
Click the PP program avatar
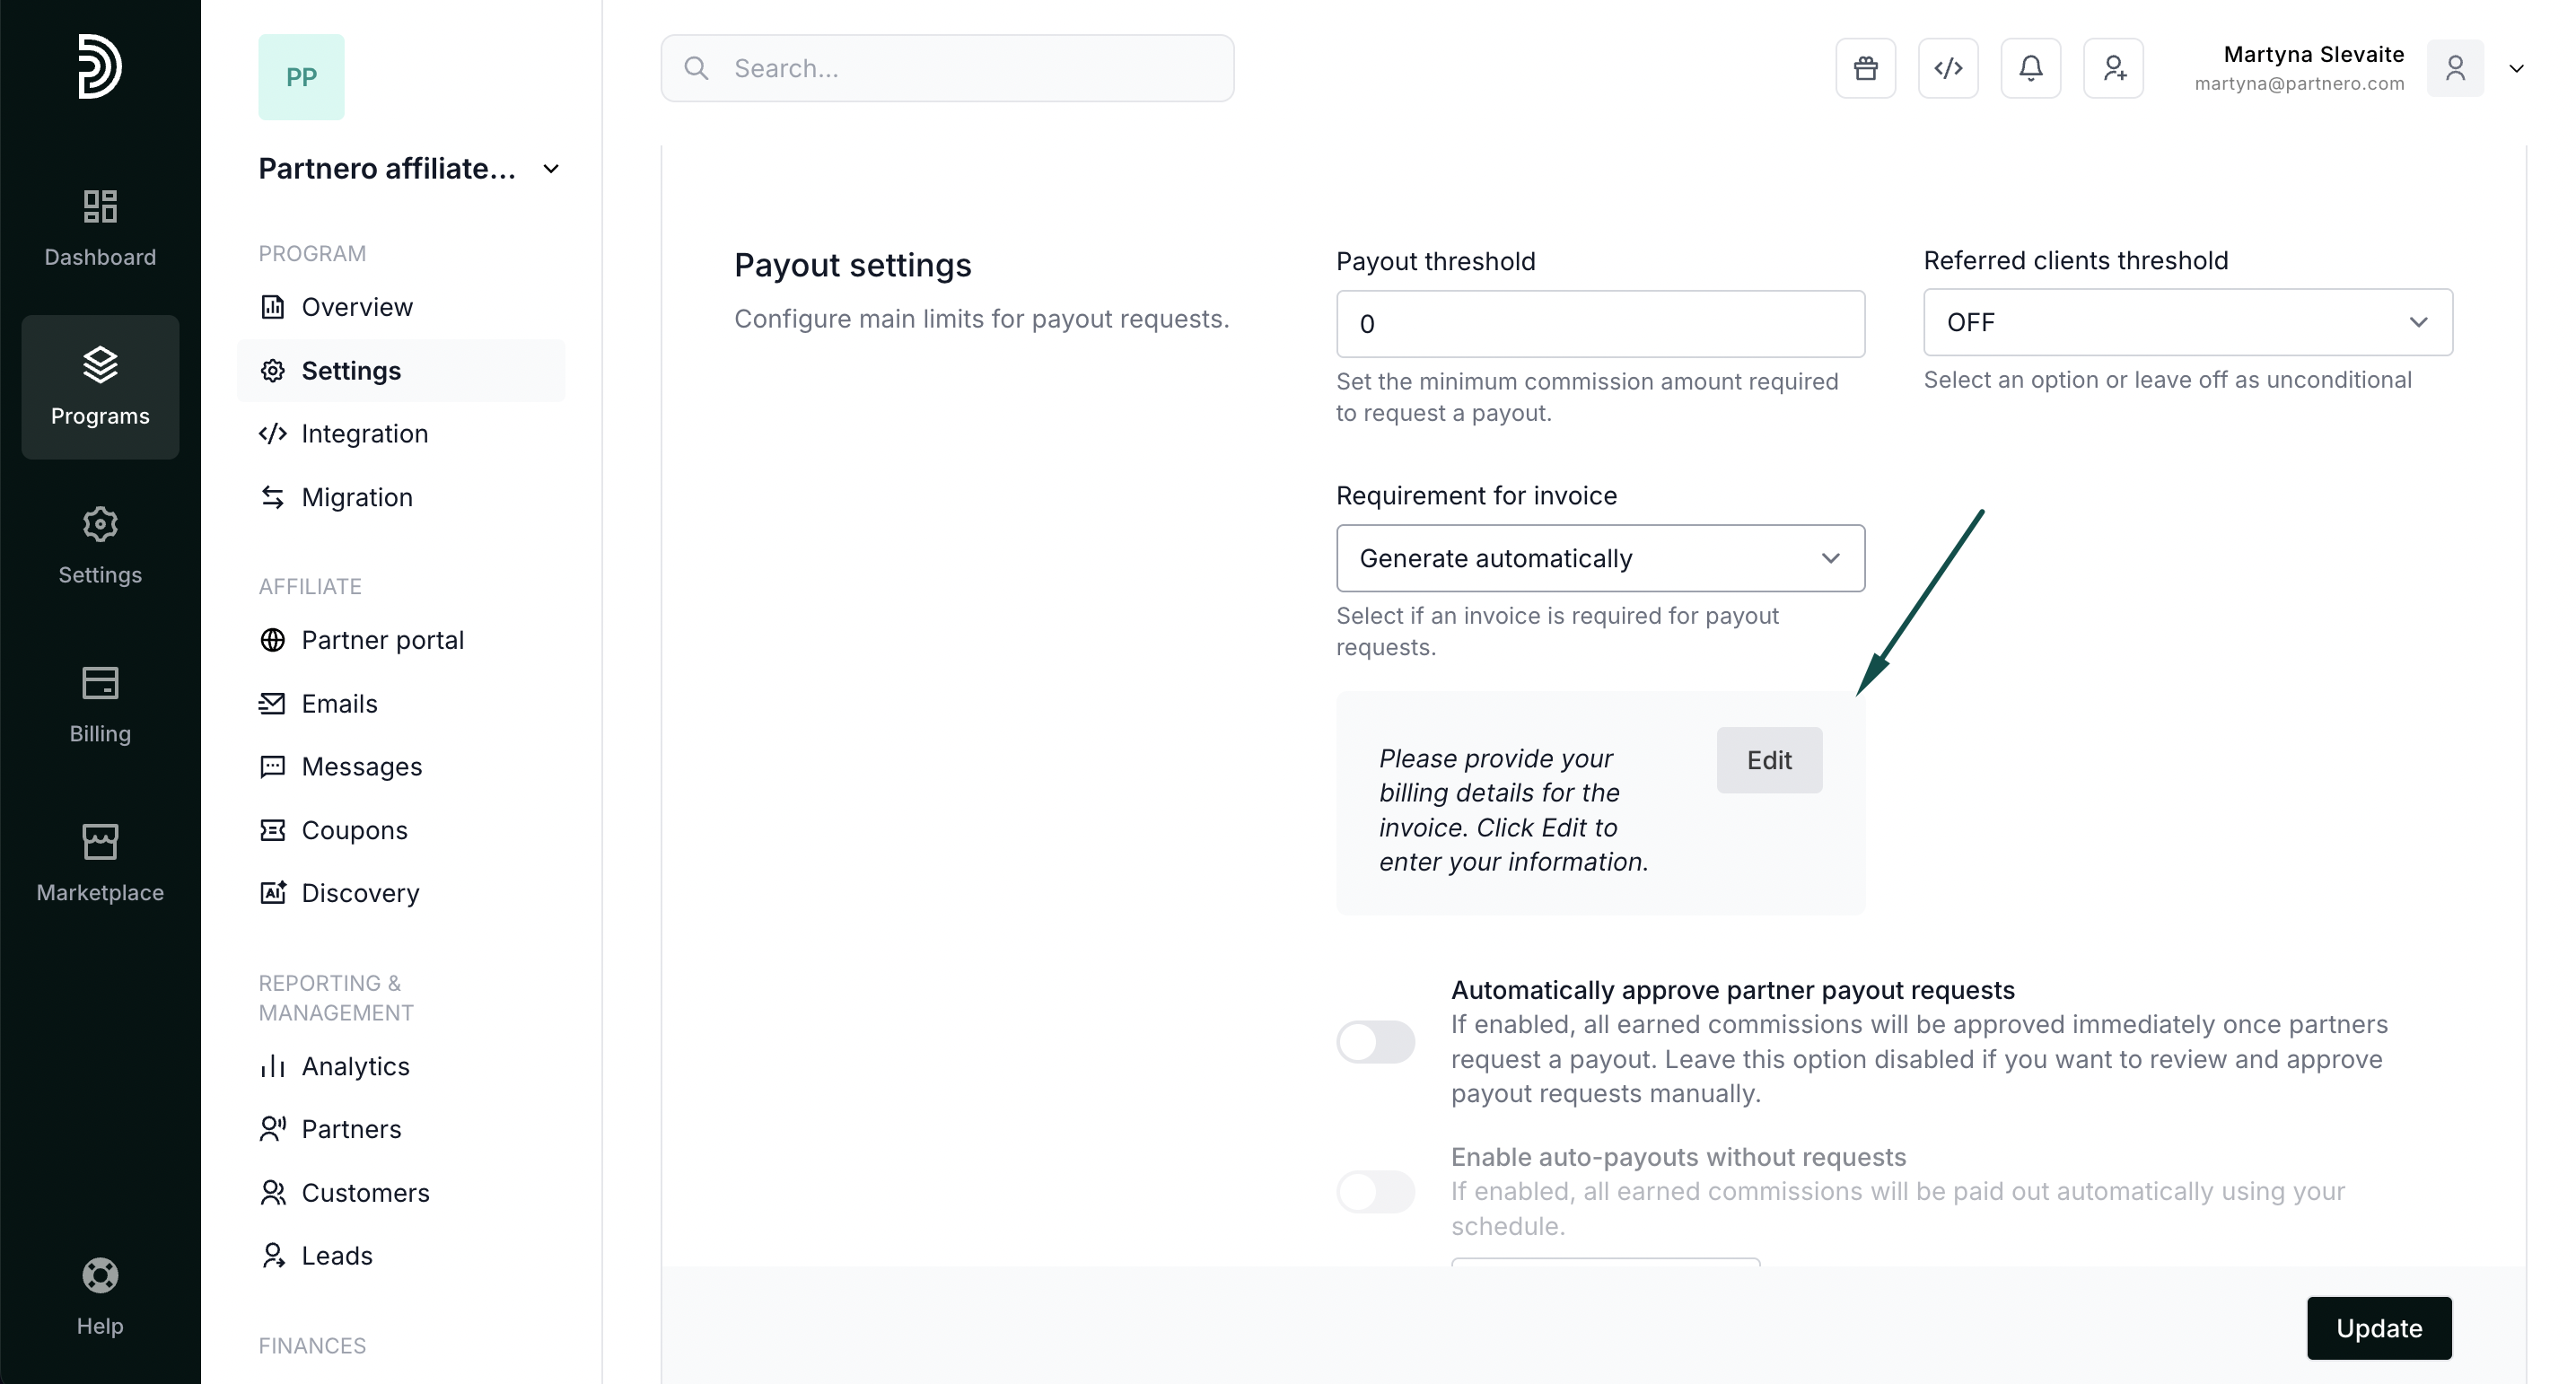tap(301, 77)
